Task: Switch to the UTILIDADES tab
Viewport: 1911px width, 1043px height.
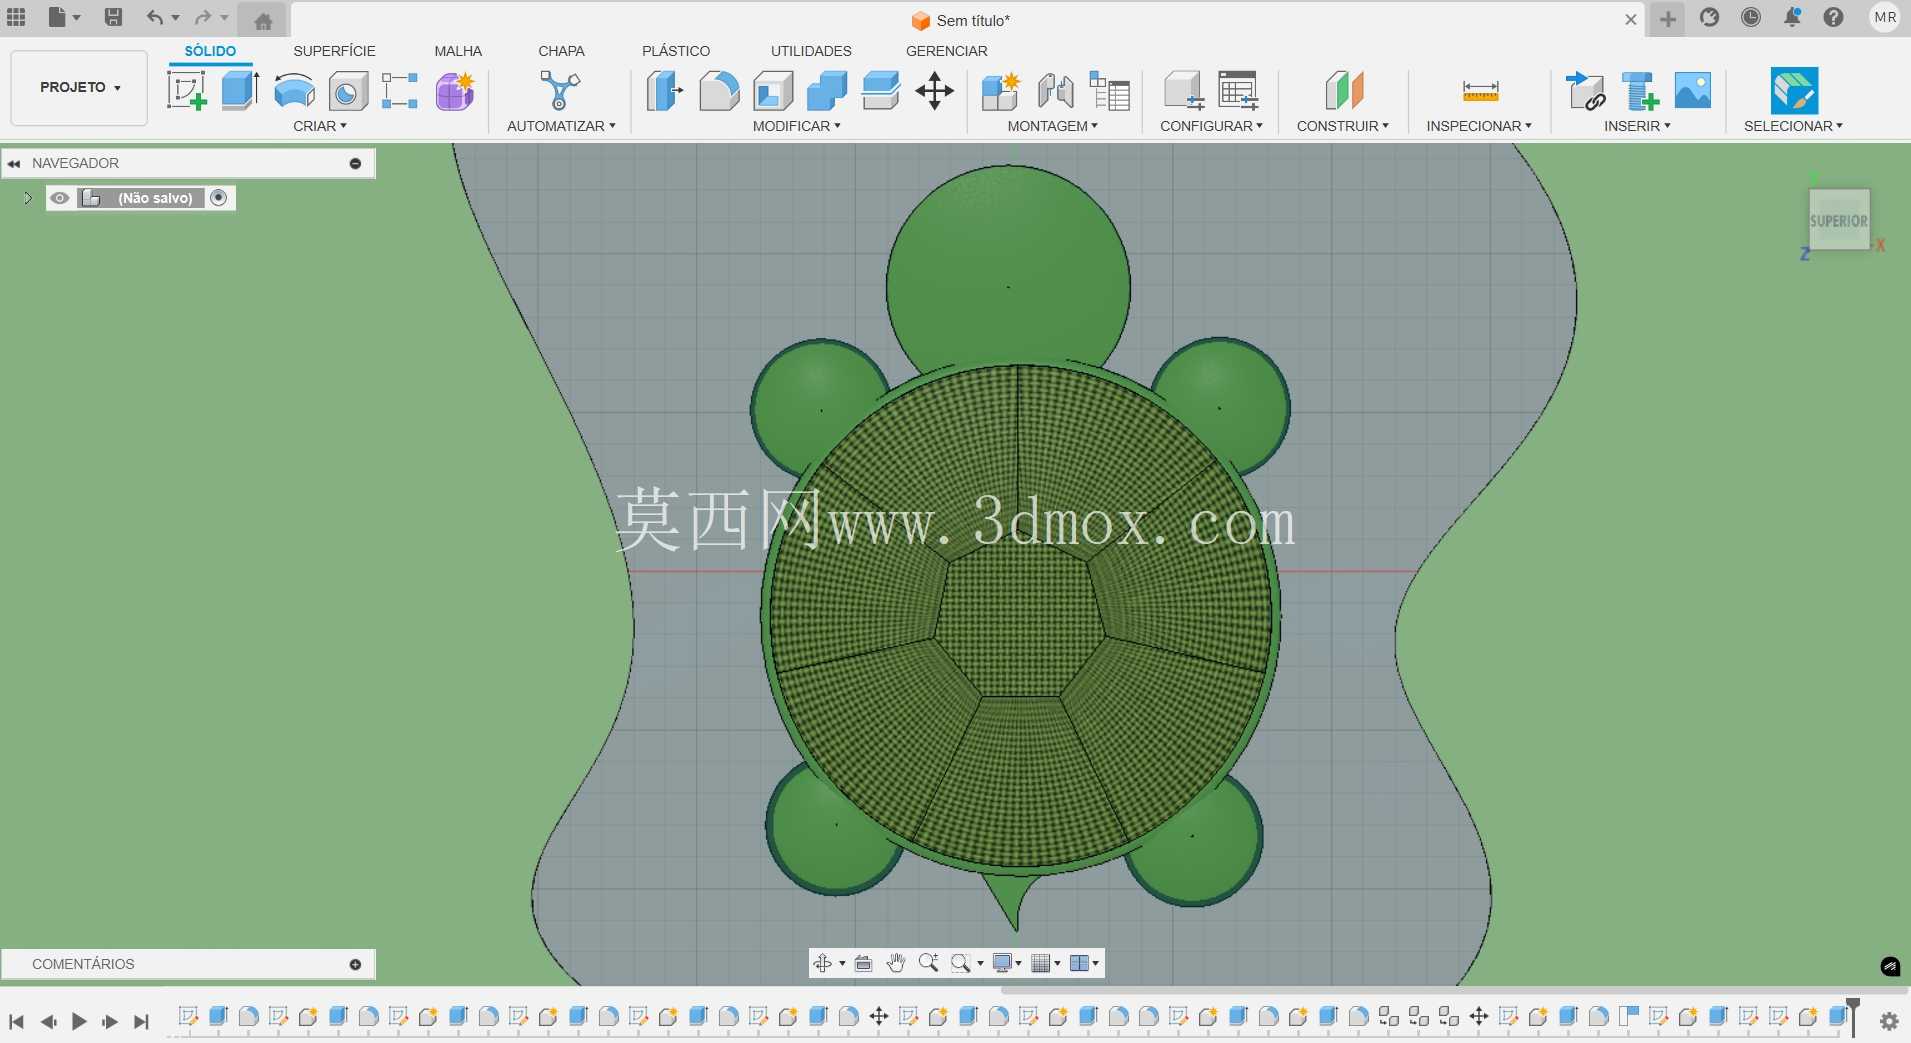Action: tap(811, 51)
